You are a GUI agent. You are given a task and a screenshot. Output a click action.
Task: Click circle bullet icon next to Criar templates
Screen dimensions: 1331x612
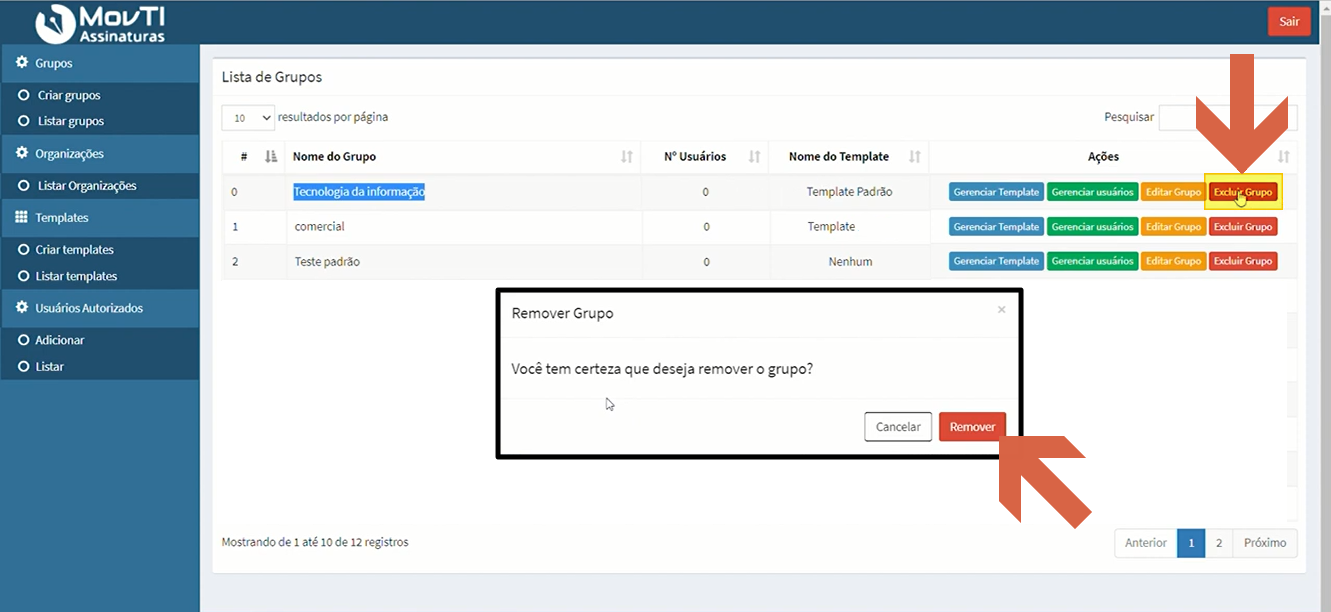(24, 250)
